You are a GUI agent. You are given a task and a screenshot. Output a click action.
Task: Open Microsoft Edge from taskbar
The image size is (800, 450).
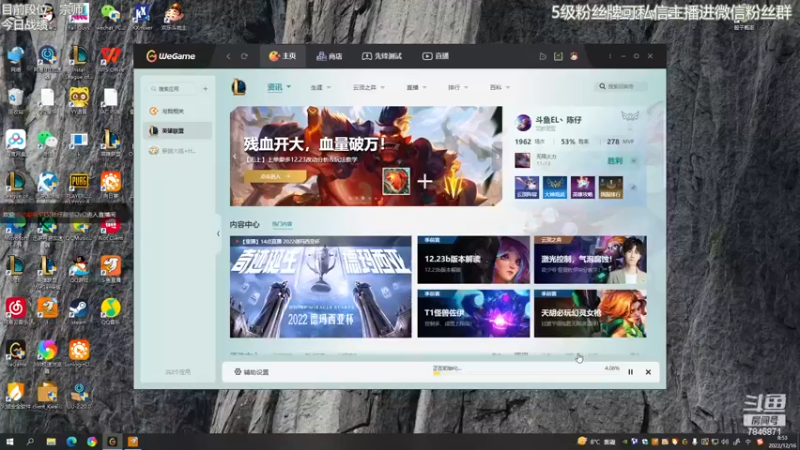pyautogui.click(x=71, y=442)
